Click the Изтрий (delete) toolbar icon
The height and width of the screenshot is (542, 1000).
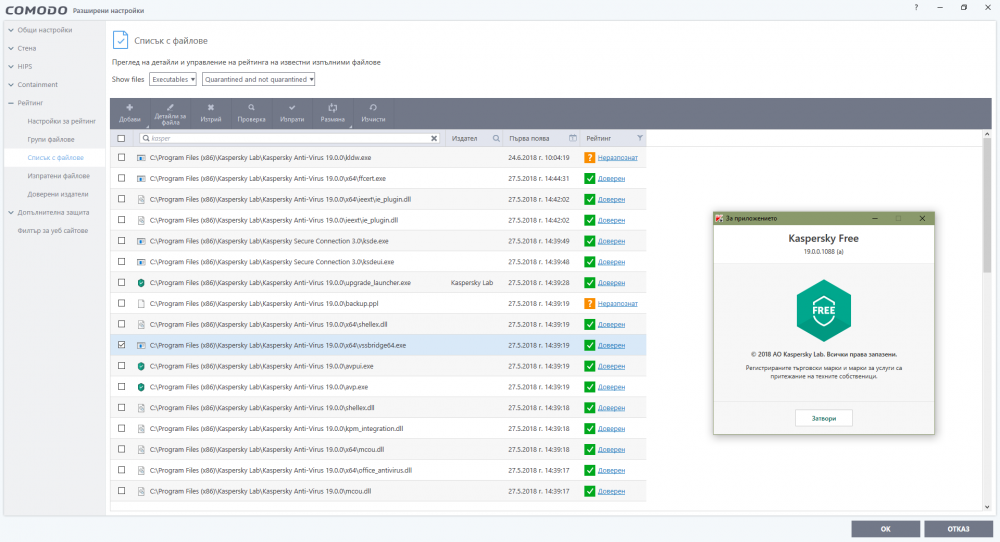point(210,108)
